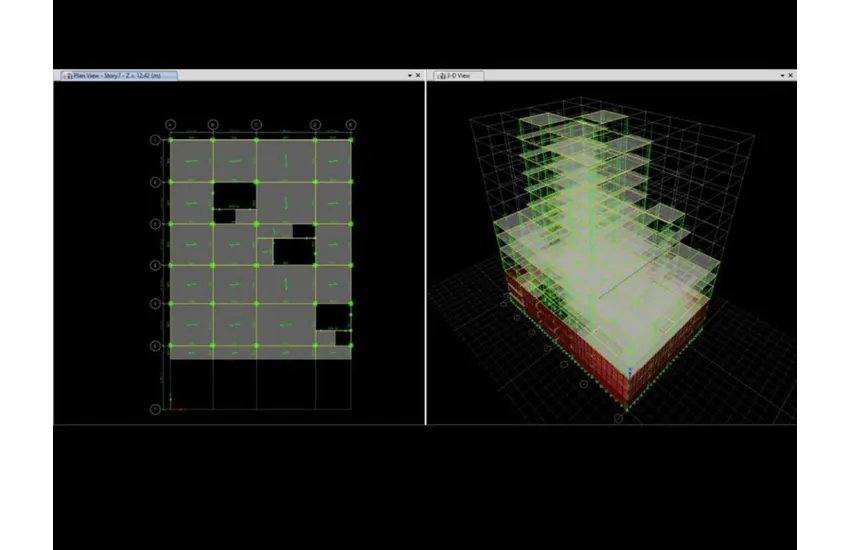Image resolution: width=850 pixels, height=550 pixels.
Task: Click the divider between Plan and 3-D views
Action: [x=426, y=250]
